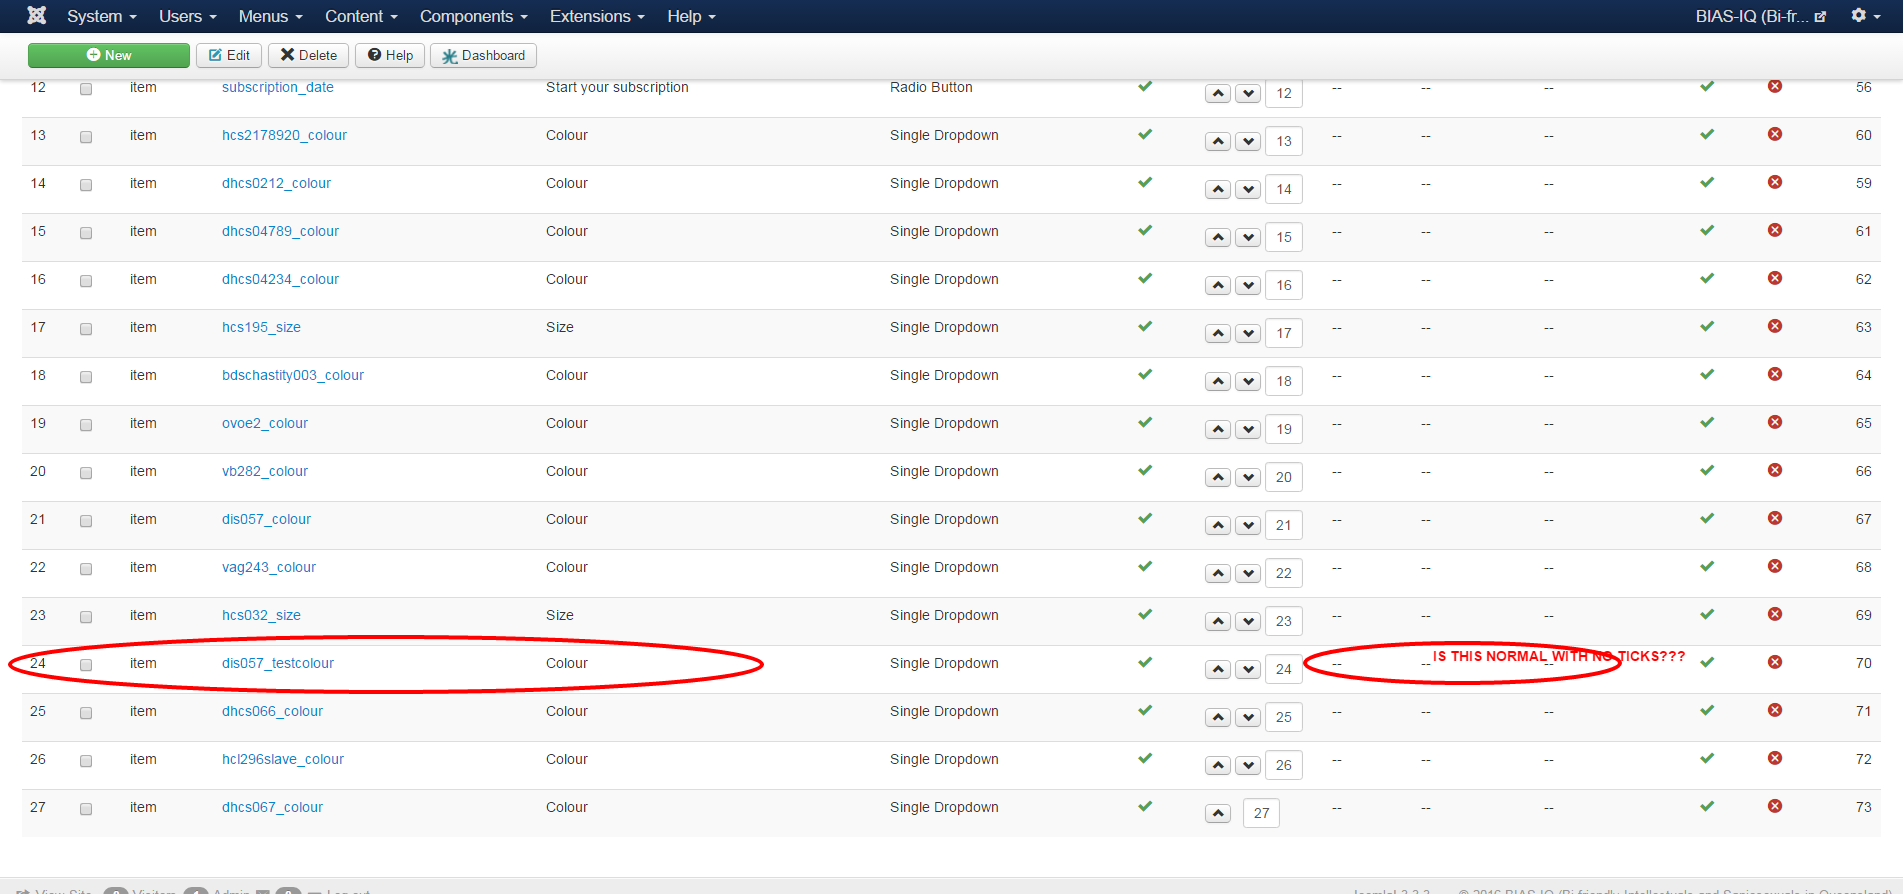Open the Menus dropdown
The height and width of the screenshot is (894, 1903).
tap(271, 16)
